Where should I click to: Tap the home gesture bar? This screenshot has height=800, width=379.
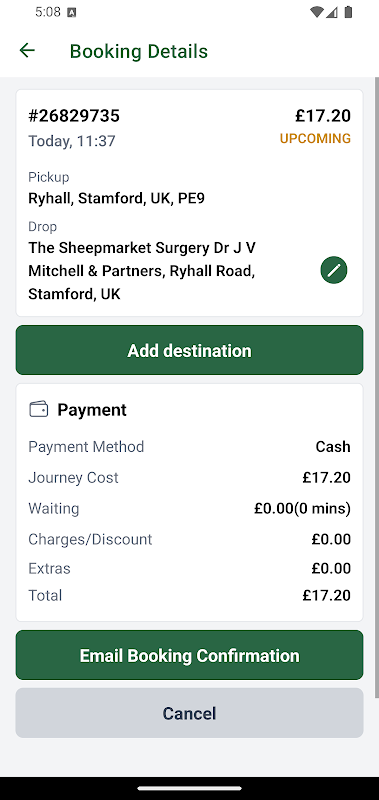click(x=189, y=788)
